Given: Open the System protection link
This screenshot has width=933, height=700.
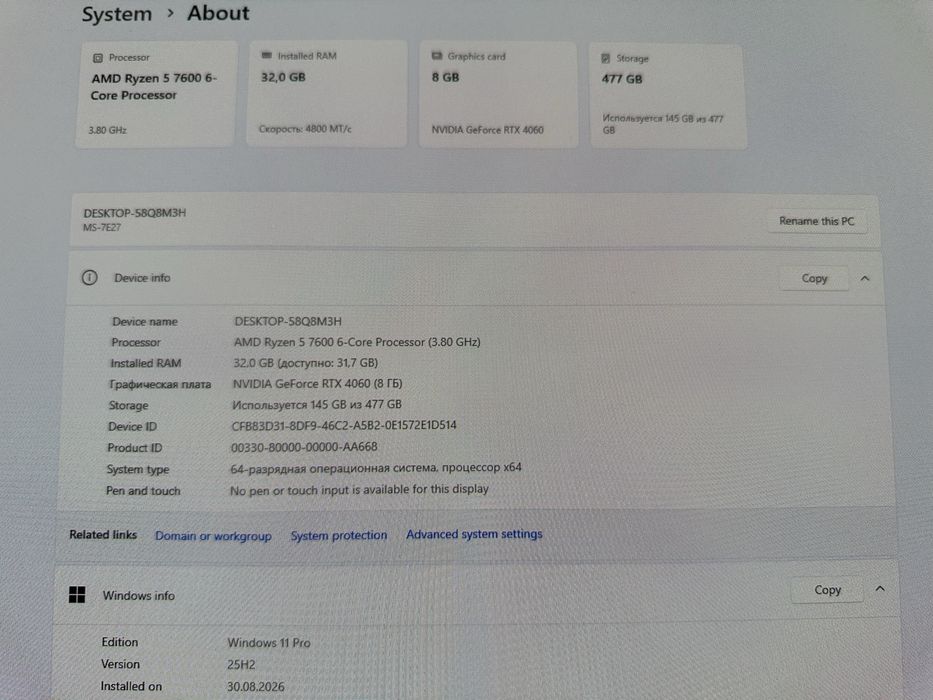Looking at the screenshot, I should tap(339, 535).
